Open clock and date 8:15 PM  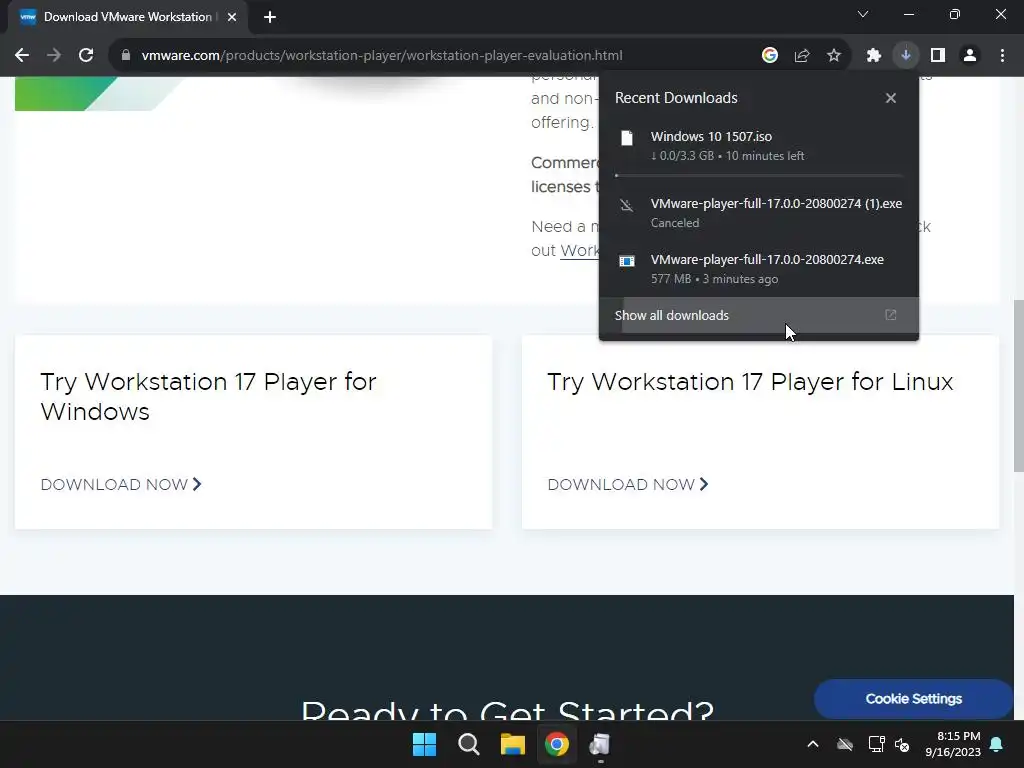pos(953,744)
